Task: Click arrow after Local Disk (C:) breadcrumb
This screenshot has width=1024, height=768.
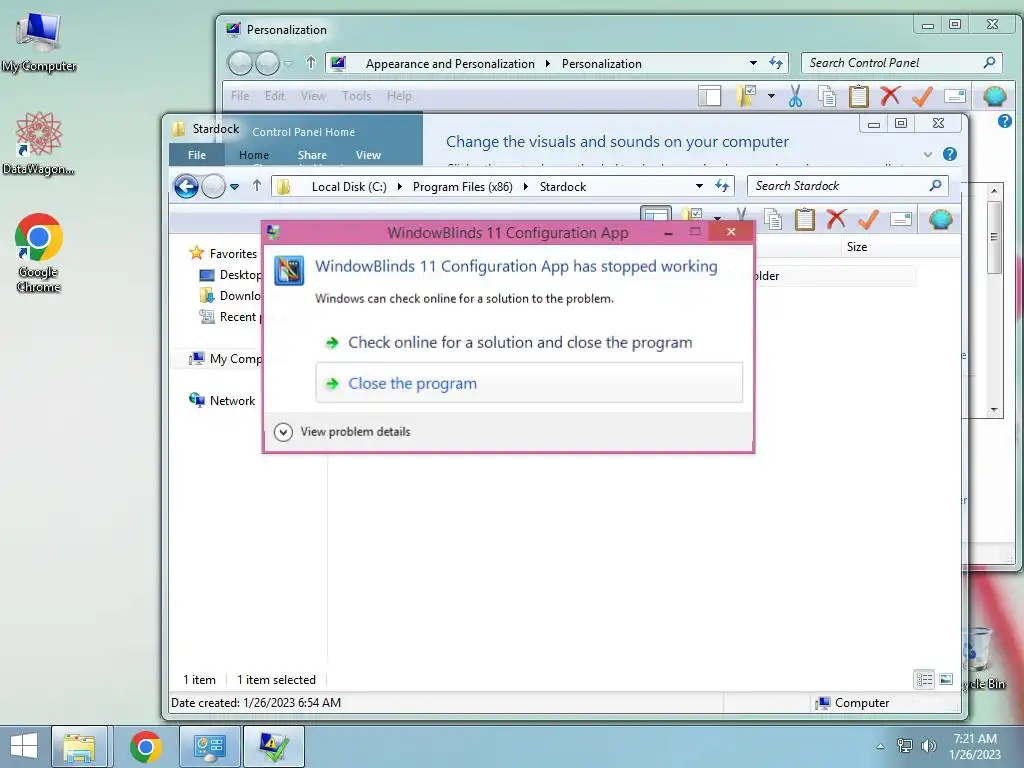Action: tap(400, 187)
